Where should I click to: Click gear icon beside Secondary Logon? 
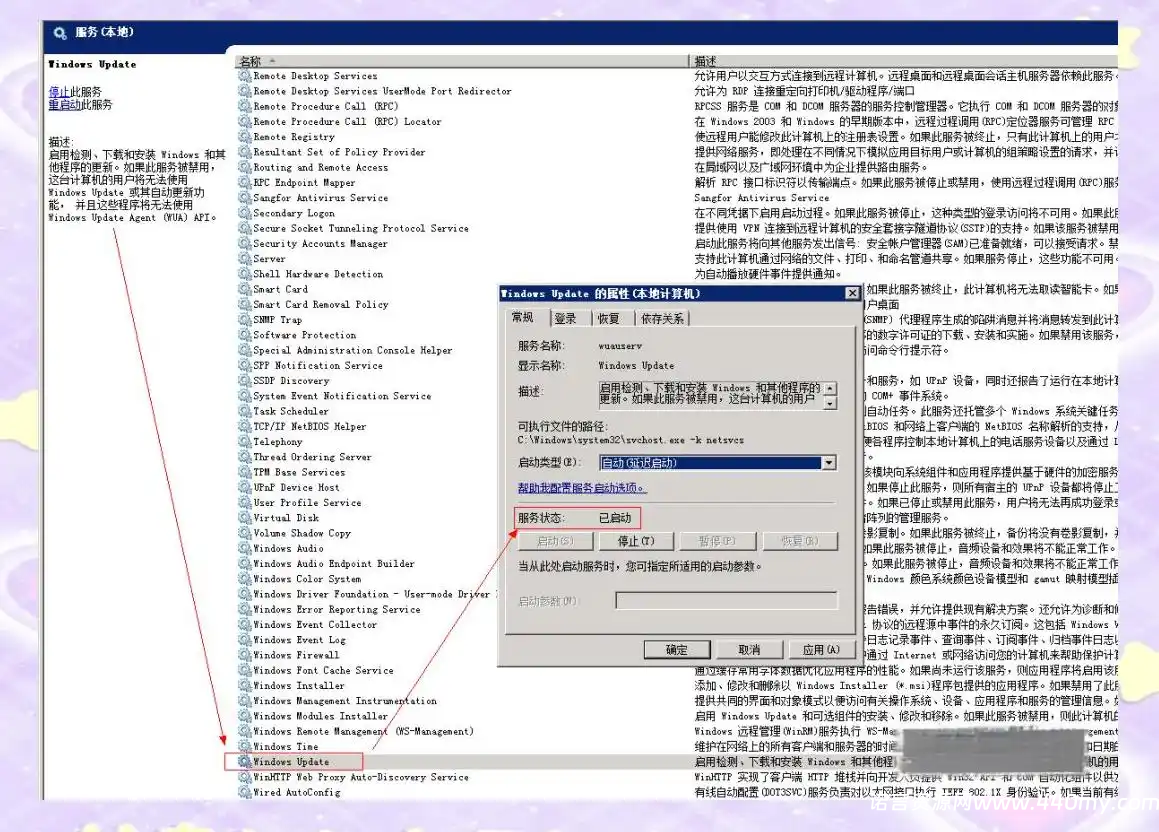coord(244,213)
